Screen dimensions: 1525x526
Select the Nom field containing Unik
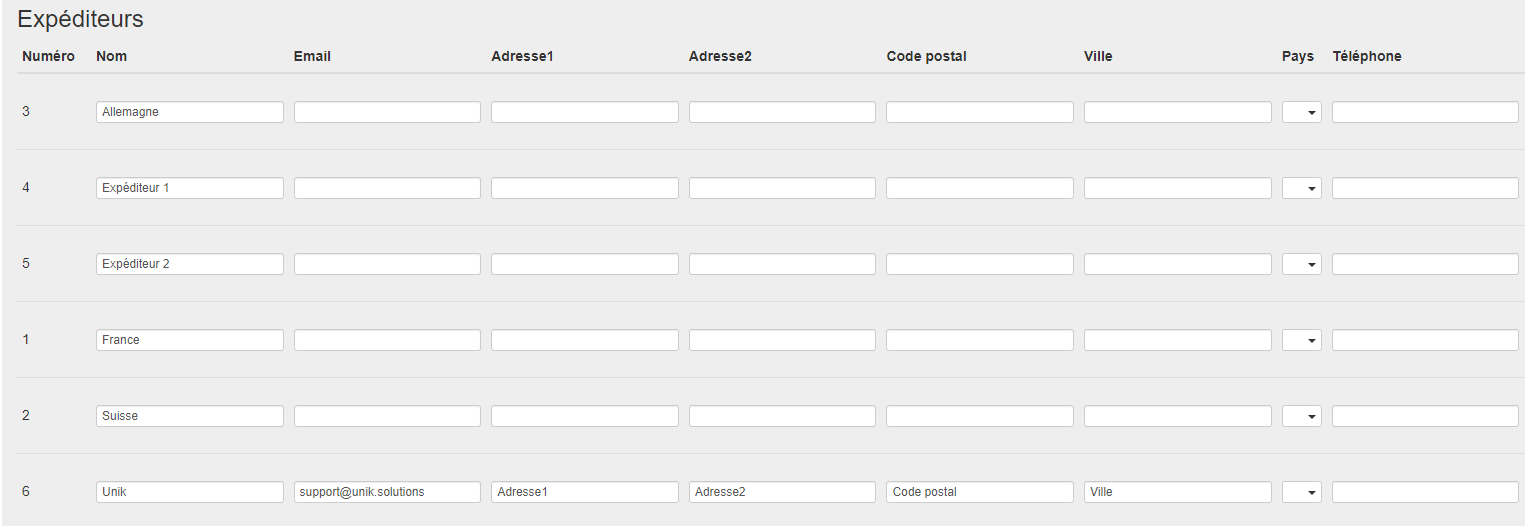pyautogui.click(x=190, y=492)
